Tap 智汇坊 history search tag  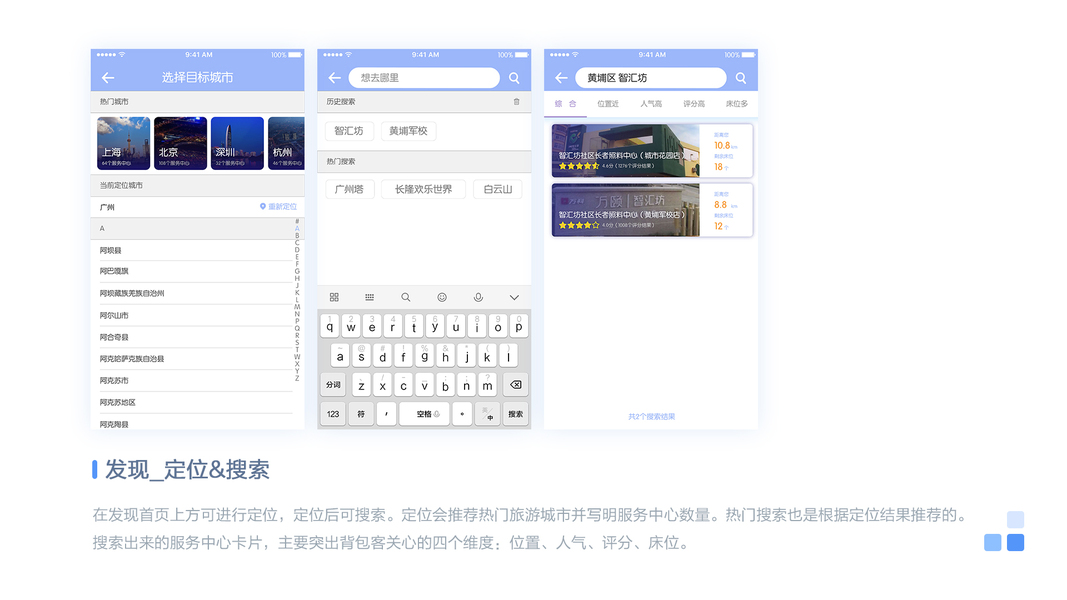349,131
